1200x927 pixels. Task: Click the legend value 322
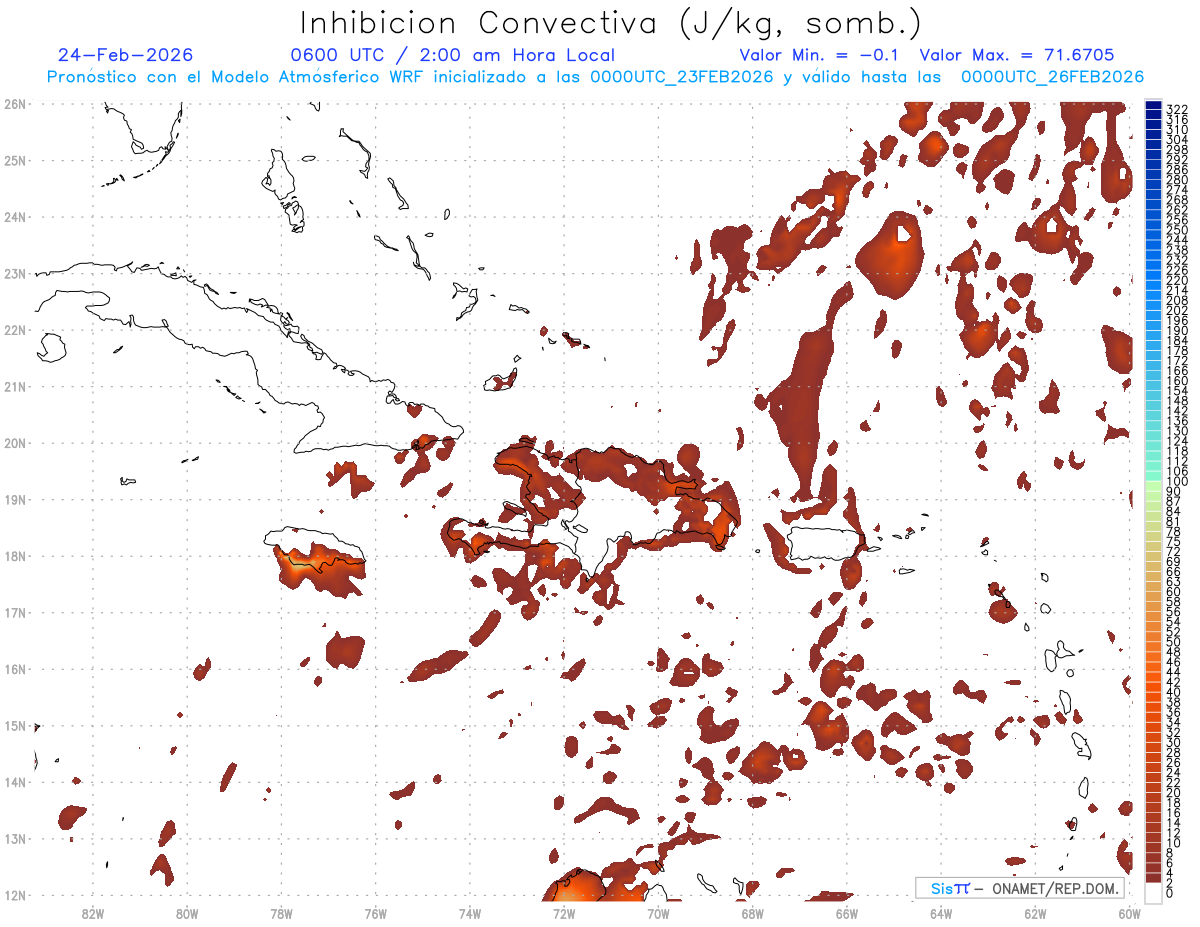click(1177, 108)
